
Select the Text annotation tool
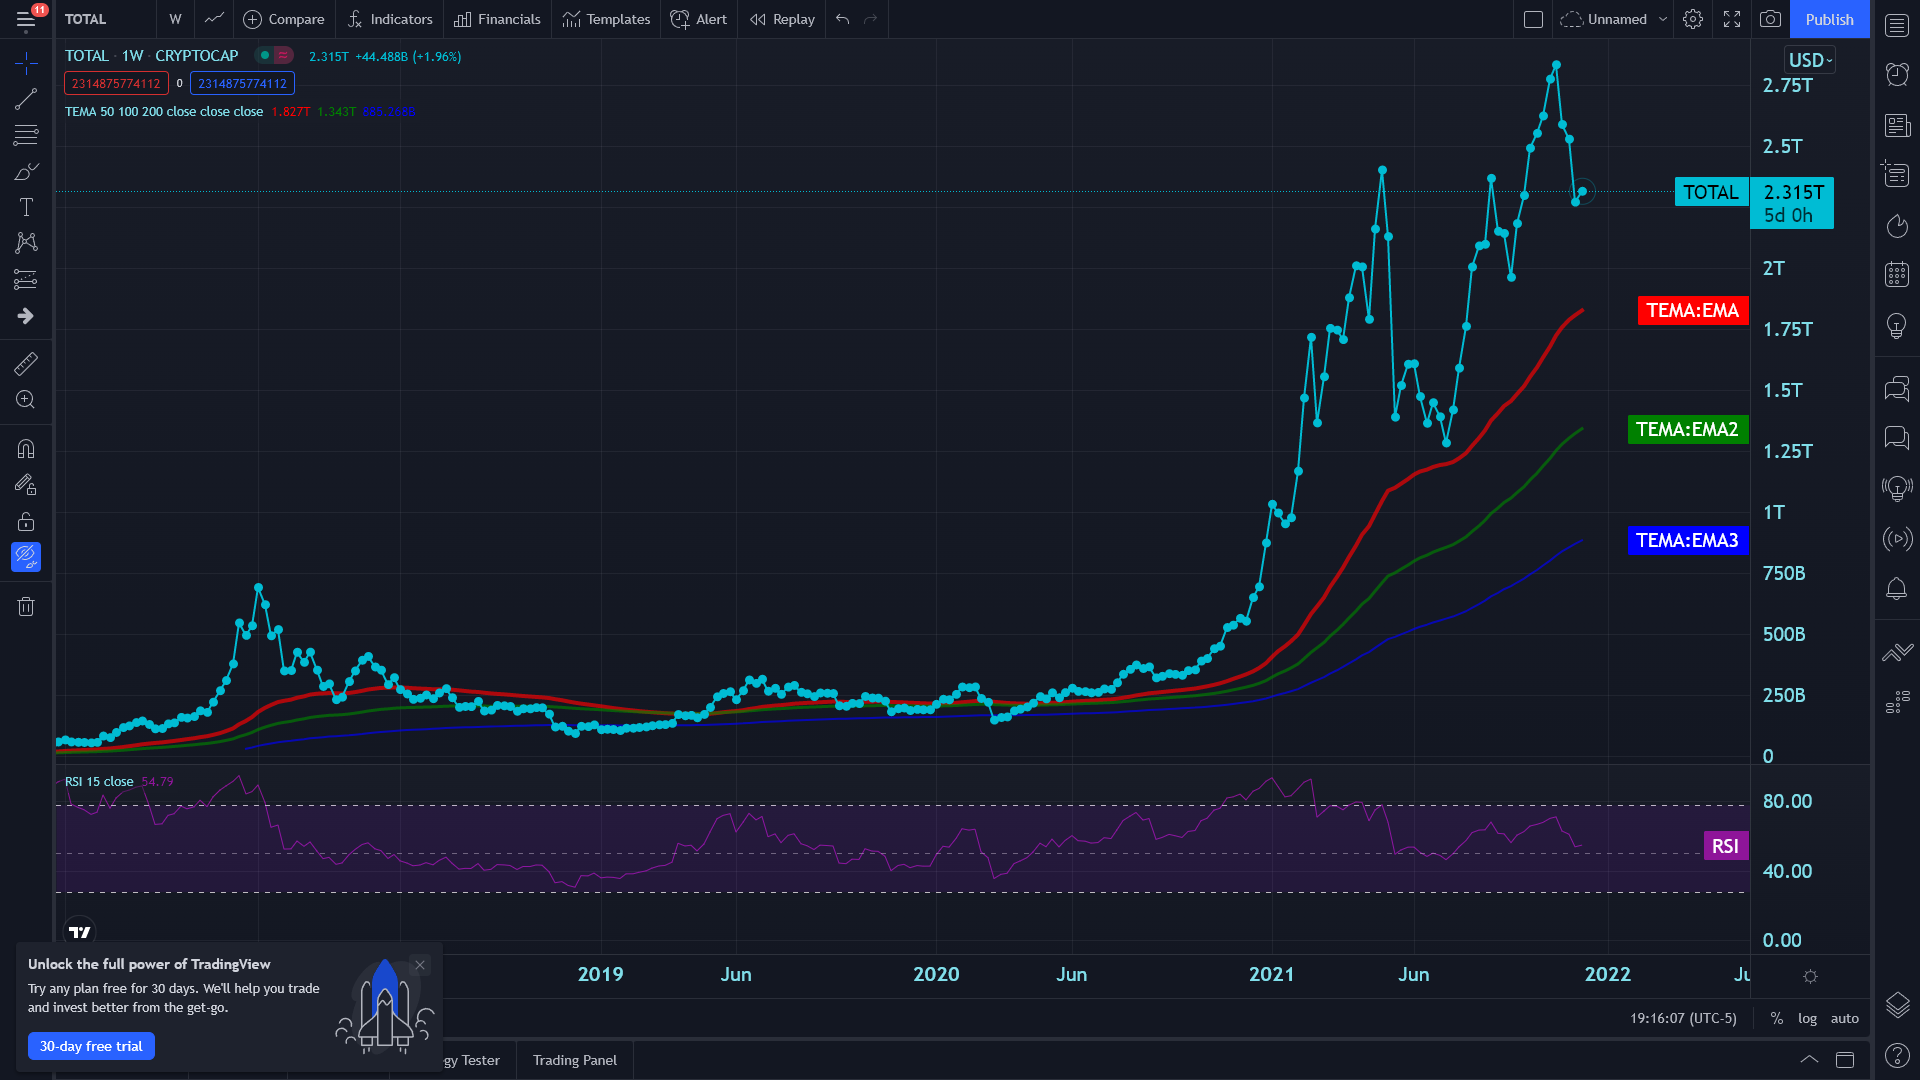26,207
